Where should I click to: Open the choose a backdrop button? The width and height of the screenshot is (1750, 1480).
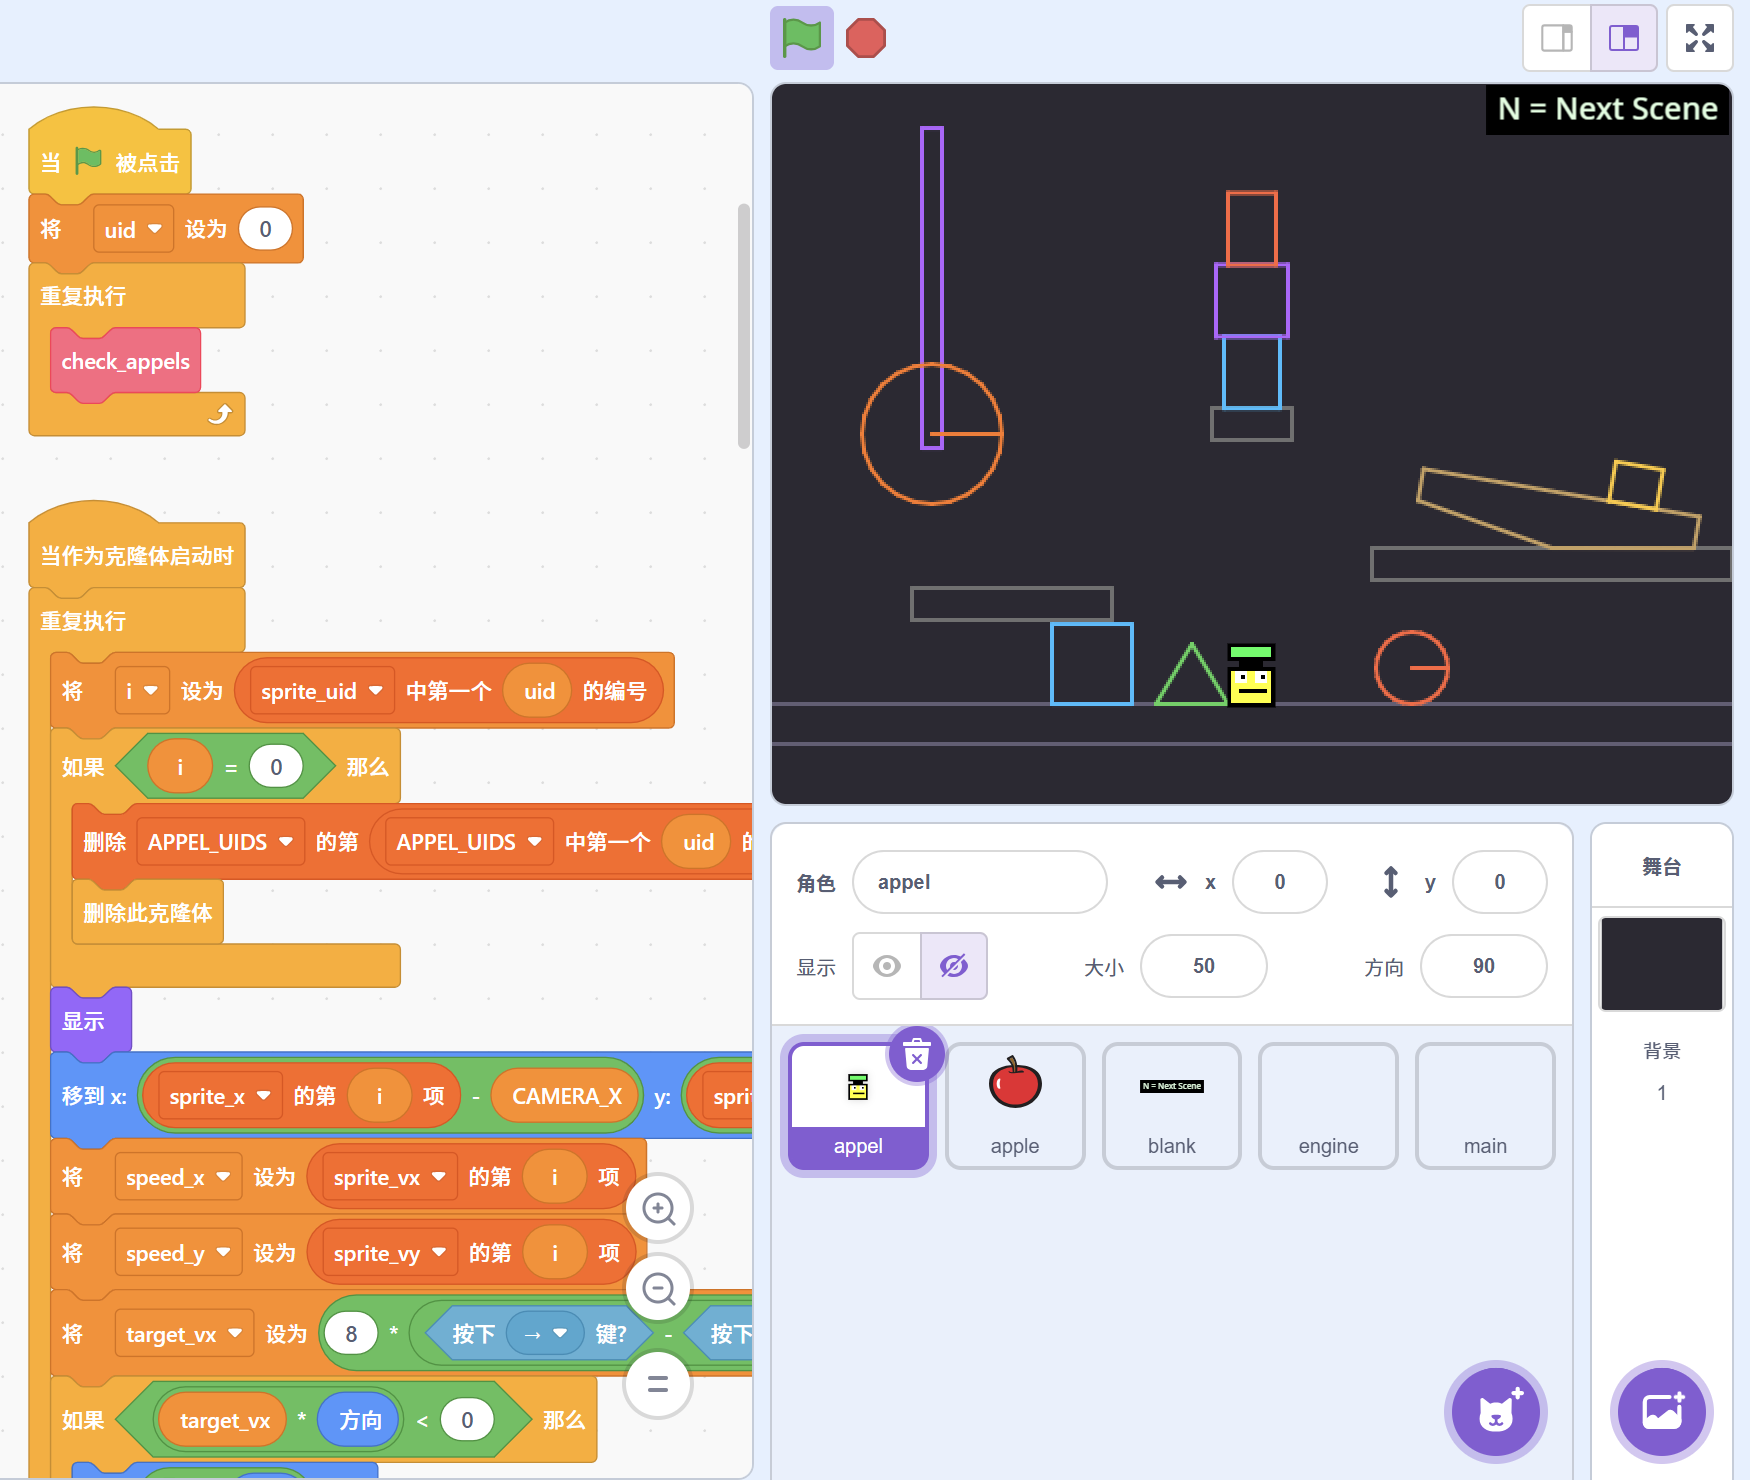tap(1661, 1412)
